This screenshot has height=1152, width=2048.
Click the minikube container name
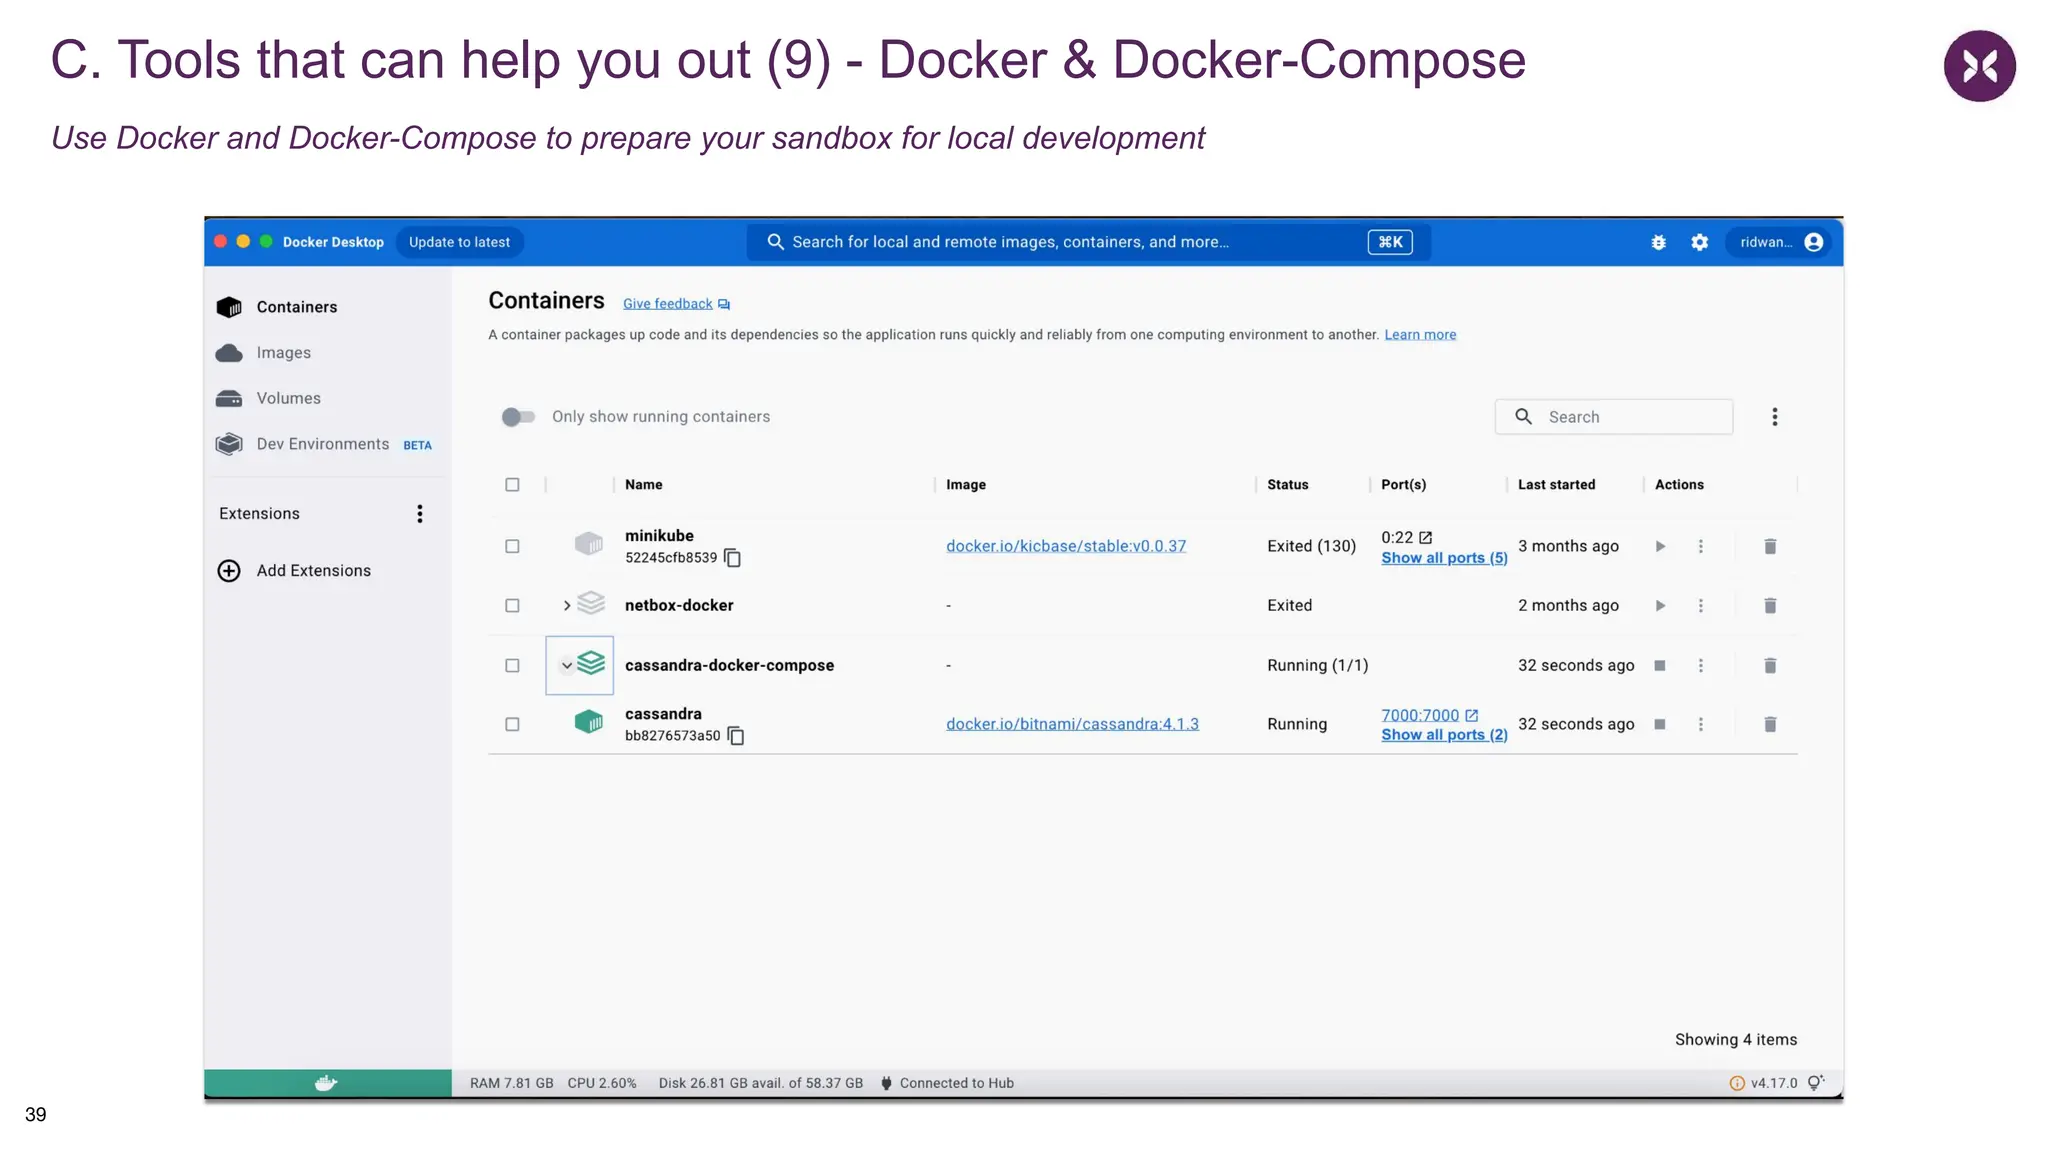click(x=659, y=536)
